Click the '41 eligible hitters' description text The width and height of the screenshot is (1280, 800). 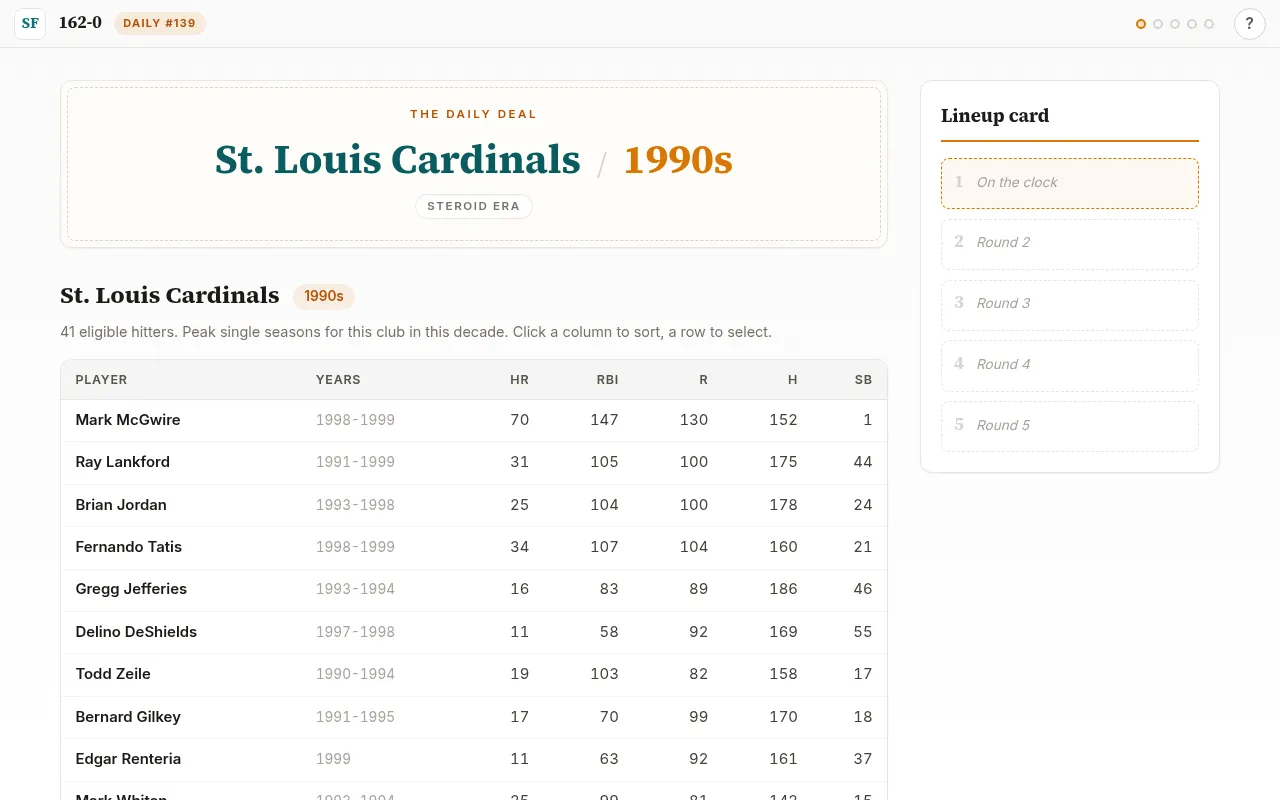[x=416, y=332]
